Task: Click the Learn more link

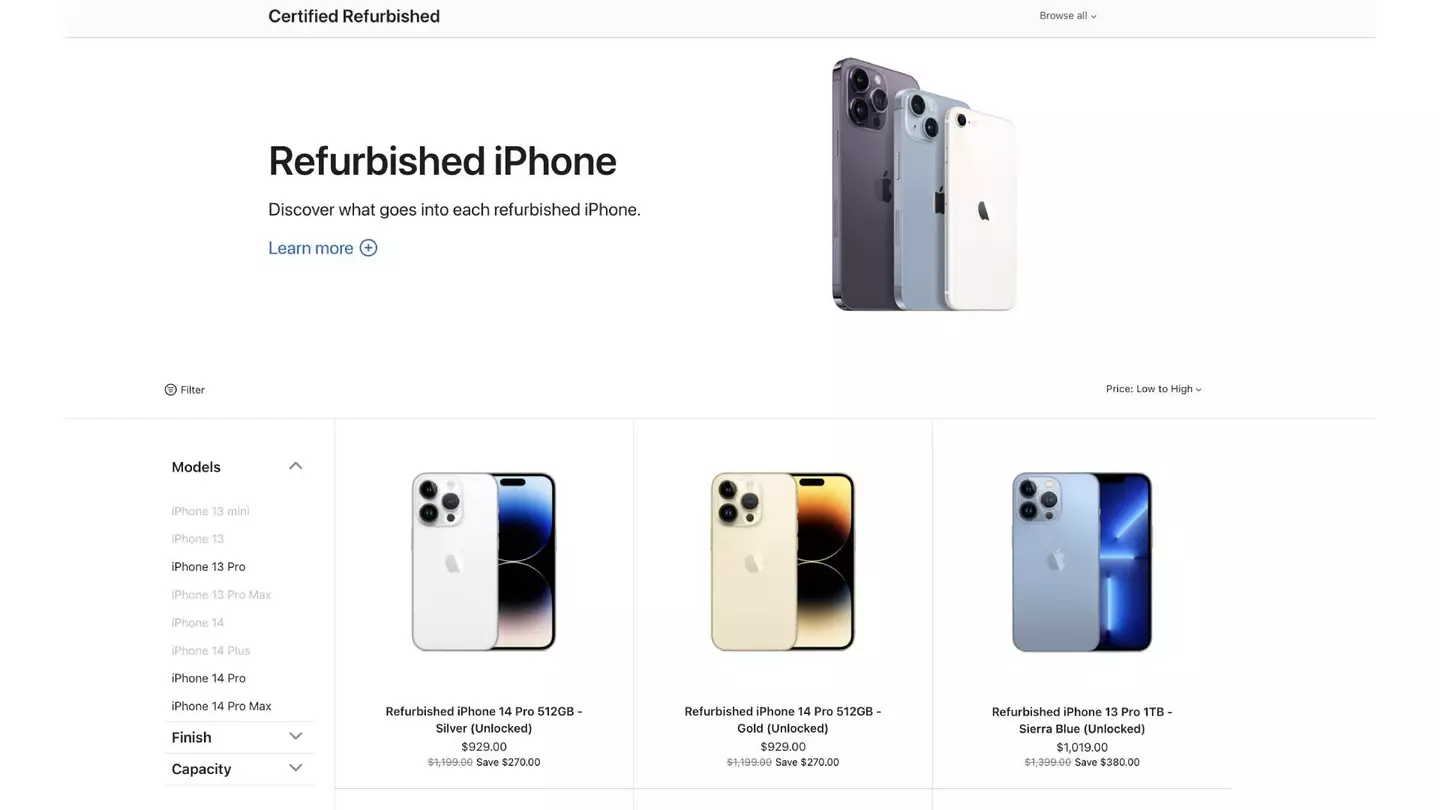Action: 310,248
